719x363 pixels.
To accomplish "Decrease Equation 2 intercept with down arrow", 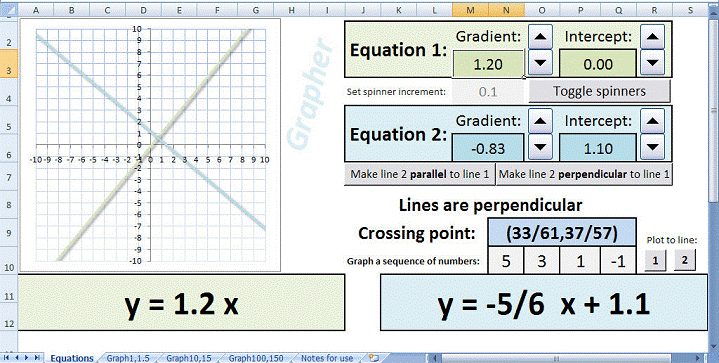I will coord(653,147).
